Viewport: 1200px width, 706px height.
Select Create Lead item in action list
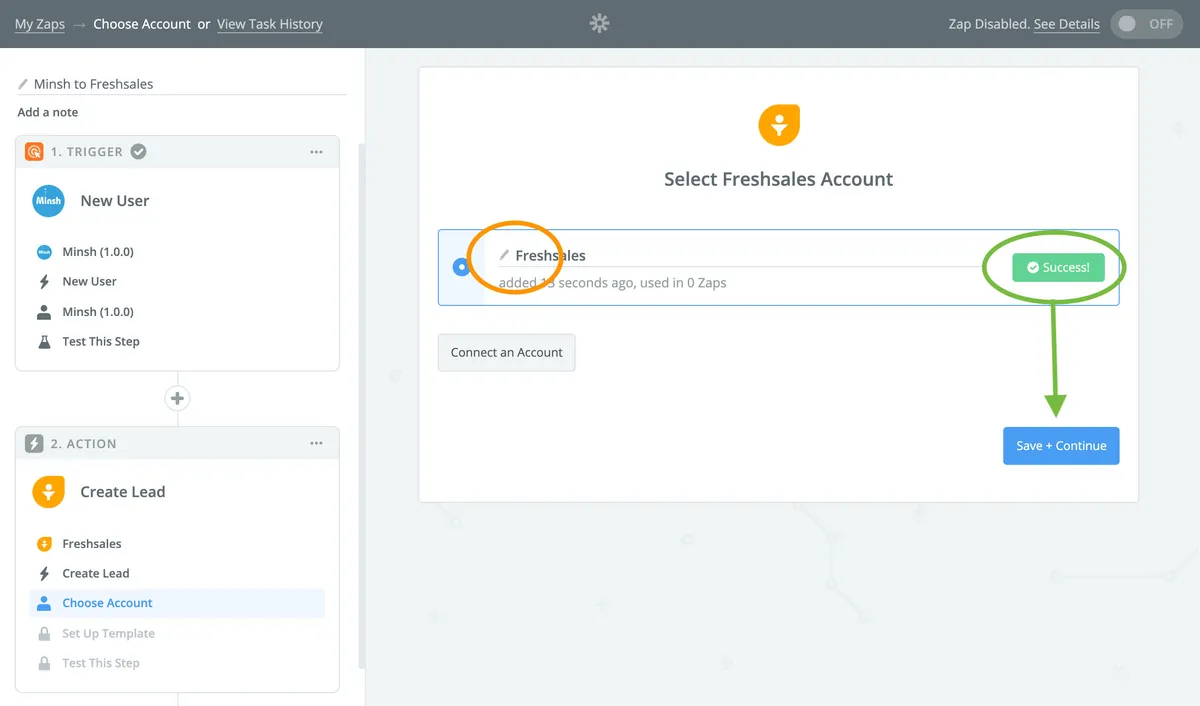click(x=95, y=573)
